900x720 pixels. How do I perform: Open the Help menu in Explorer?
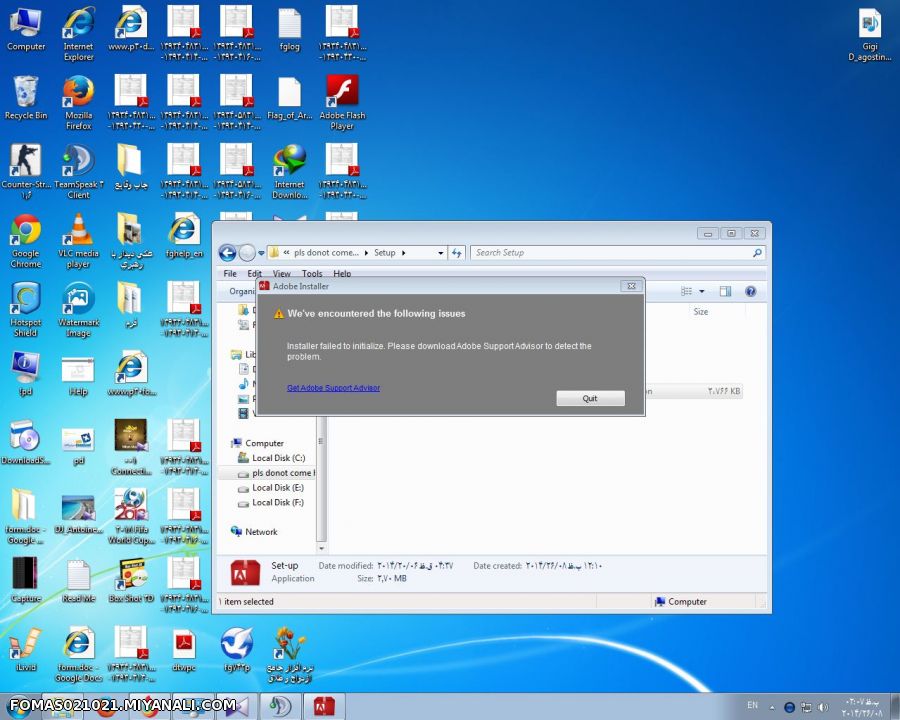coord(342,273)
